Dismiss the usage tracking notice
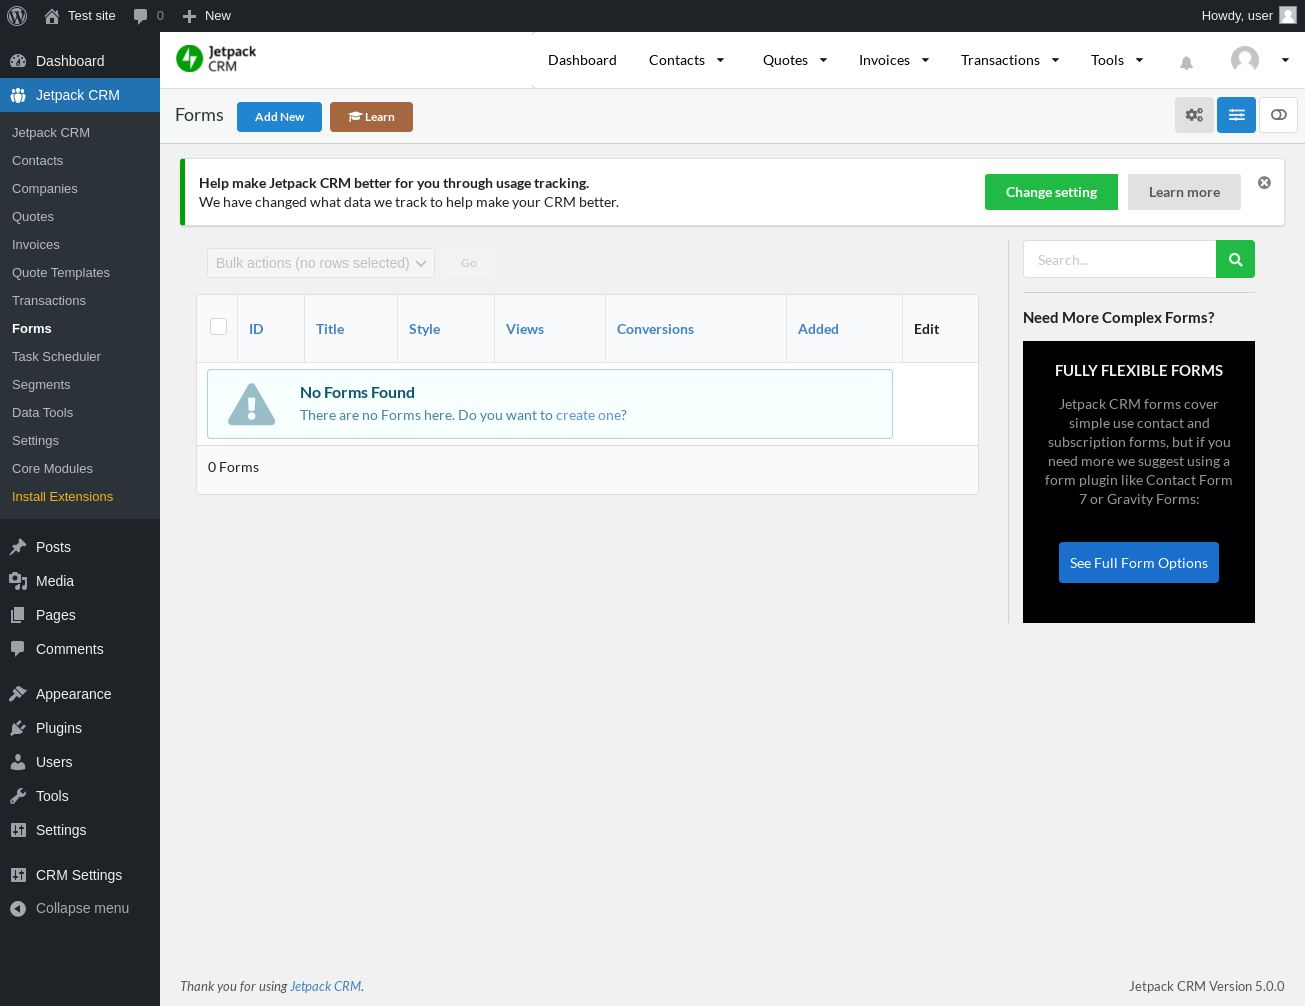The image size is (1305, 1006). 1264,182
